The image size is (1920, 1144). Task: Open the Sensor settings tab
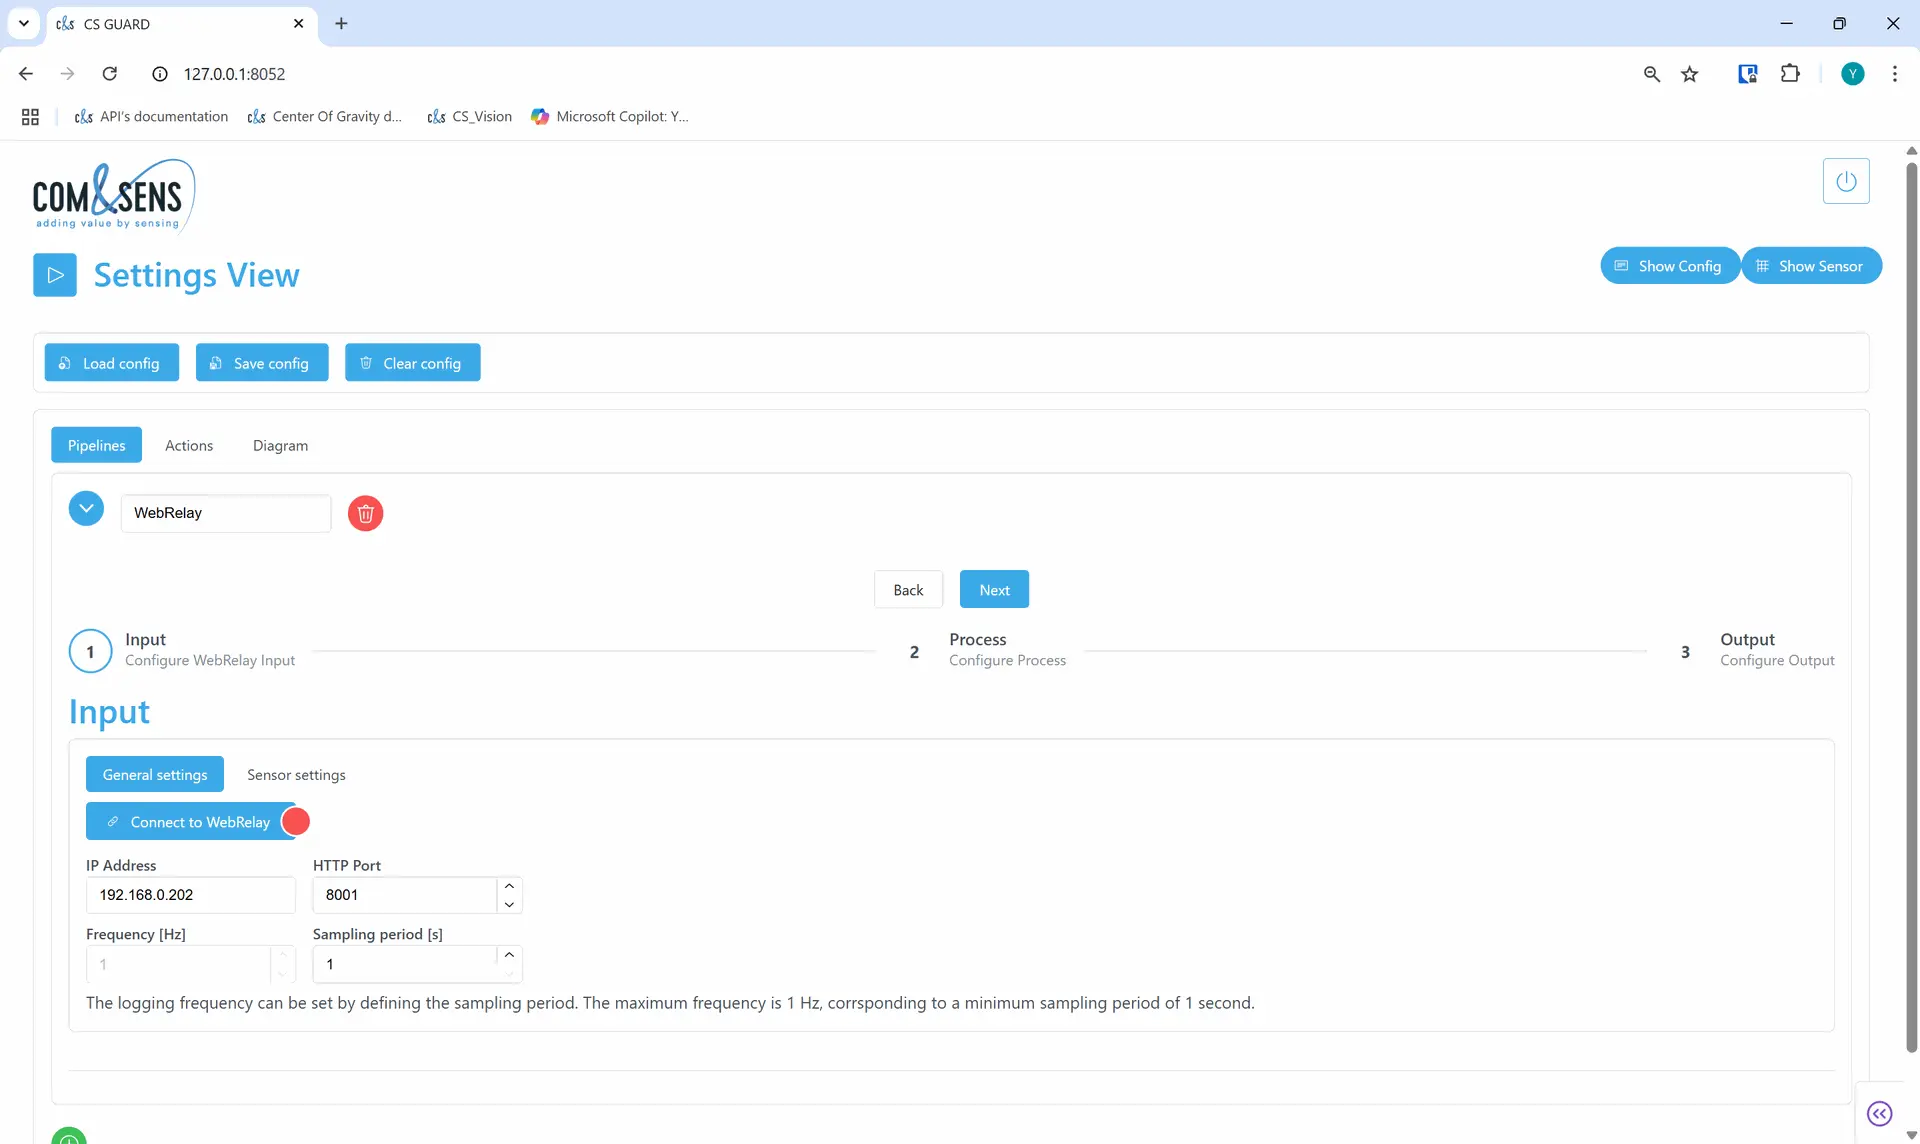pyautogui.click(x=296, y=775)
